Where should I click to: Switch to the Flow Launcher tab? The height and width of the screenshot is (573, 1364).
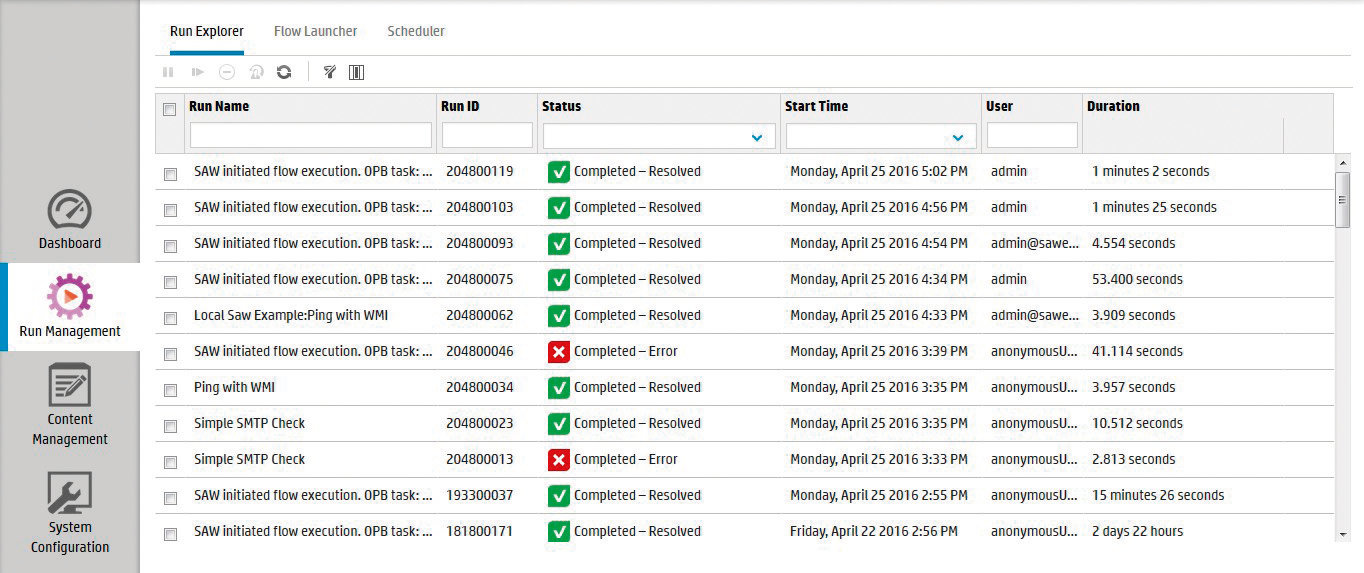click(x=315, y=31)
